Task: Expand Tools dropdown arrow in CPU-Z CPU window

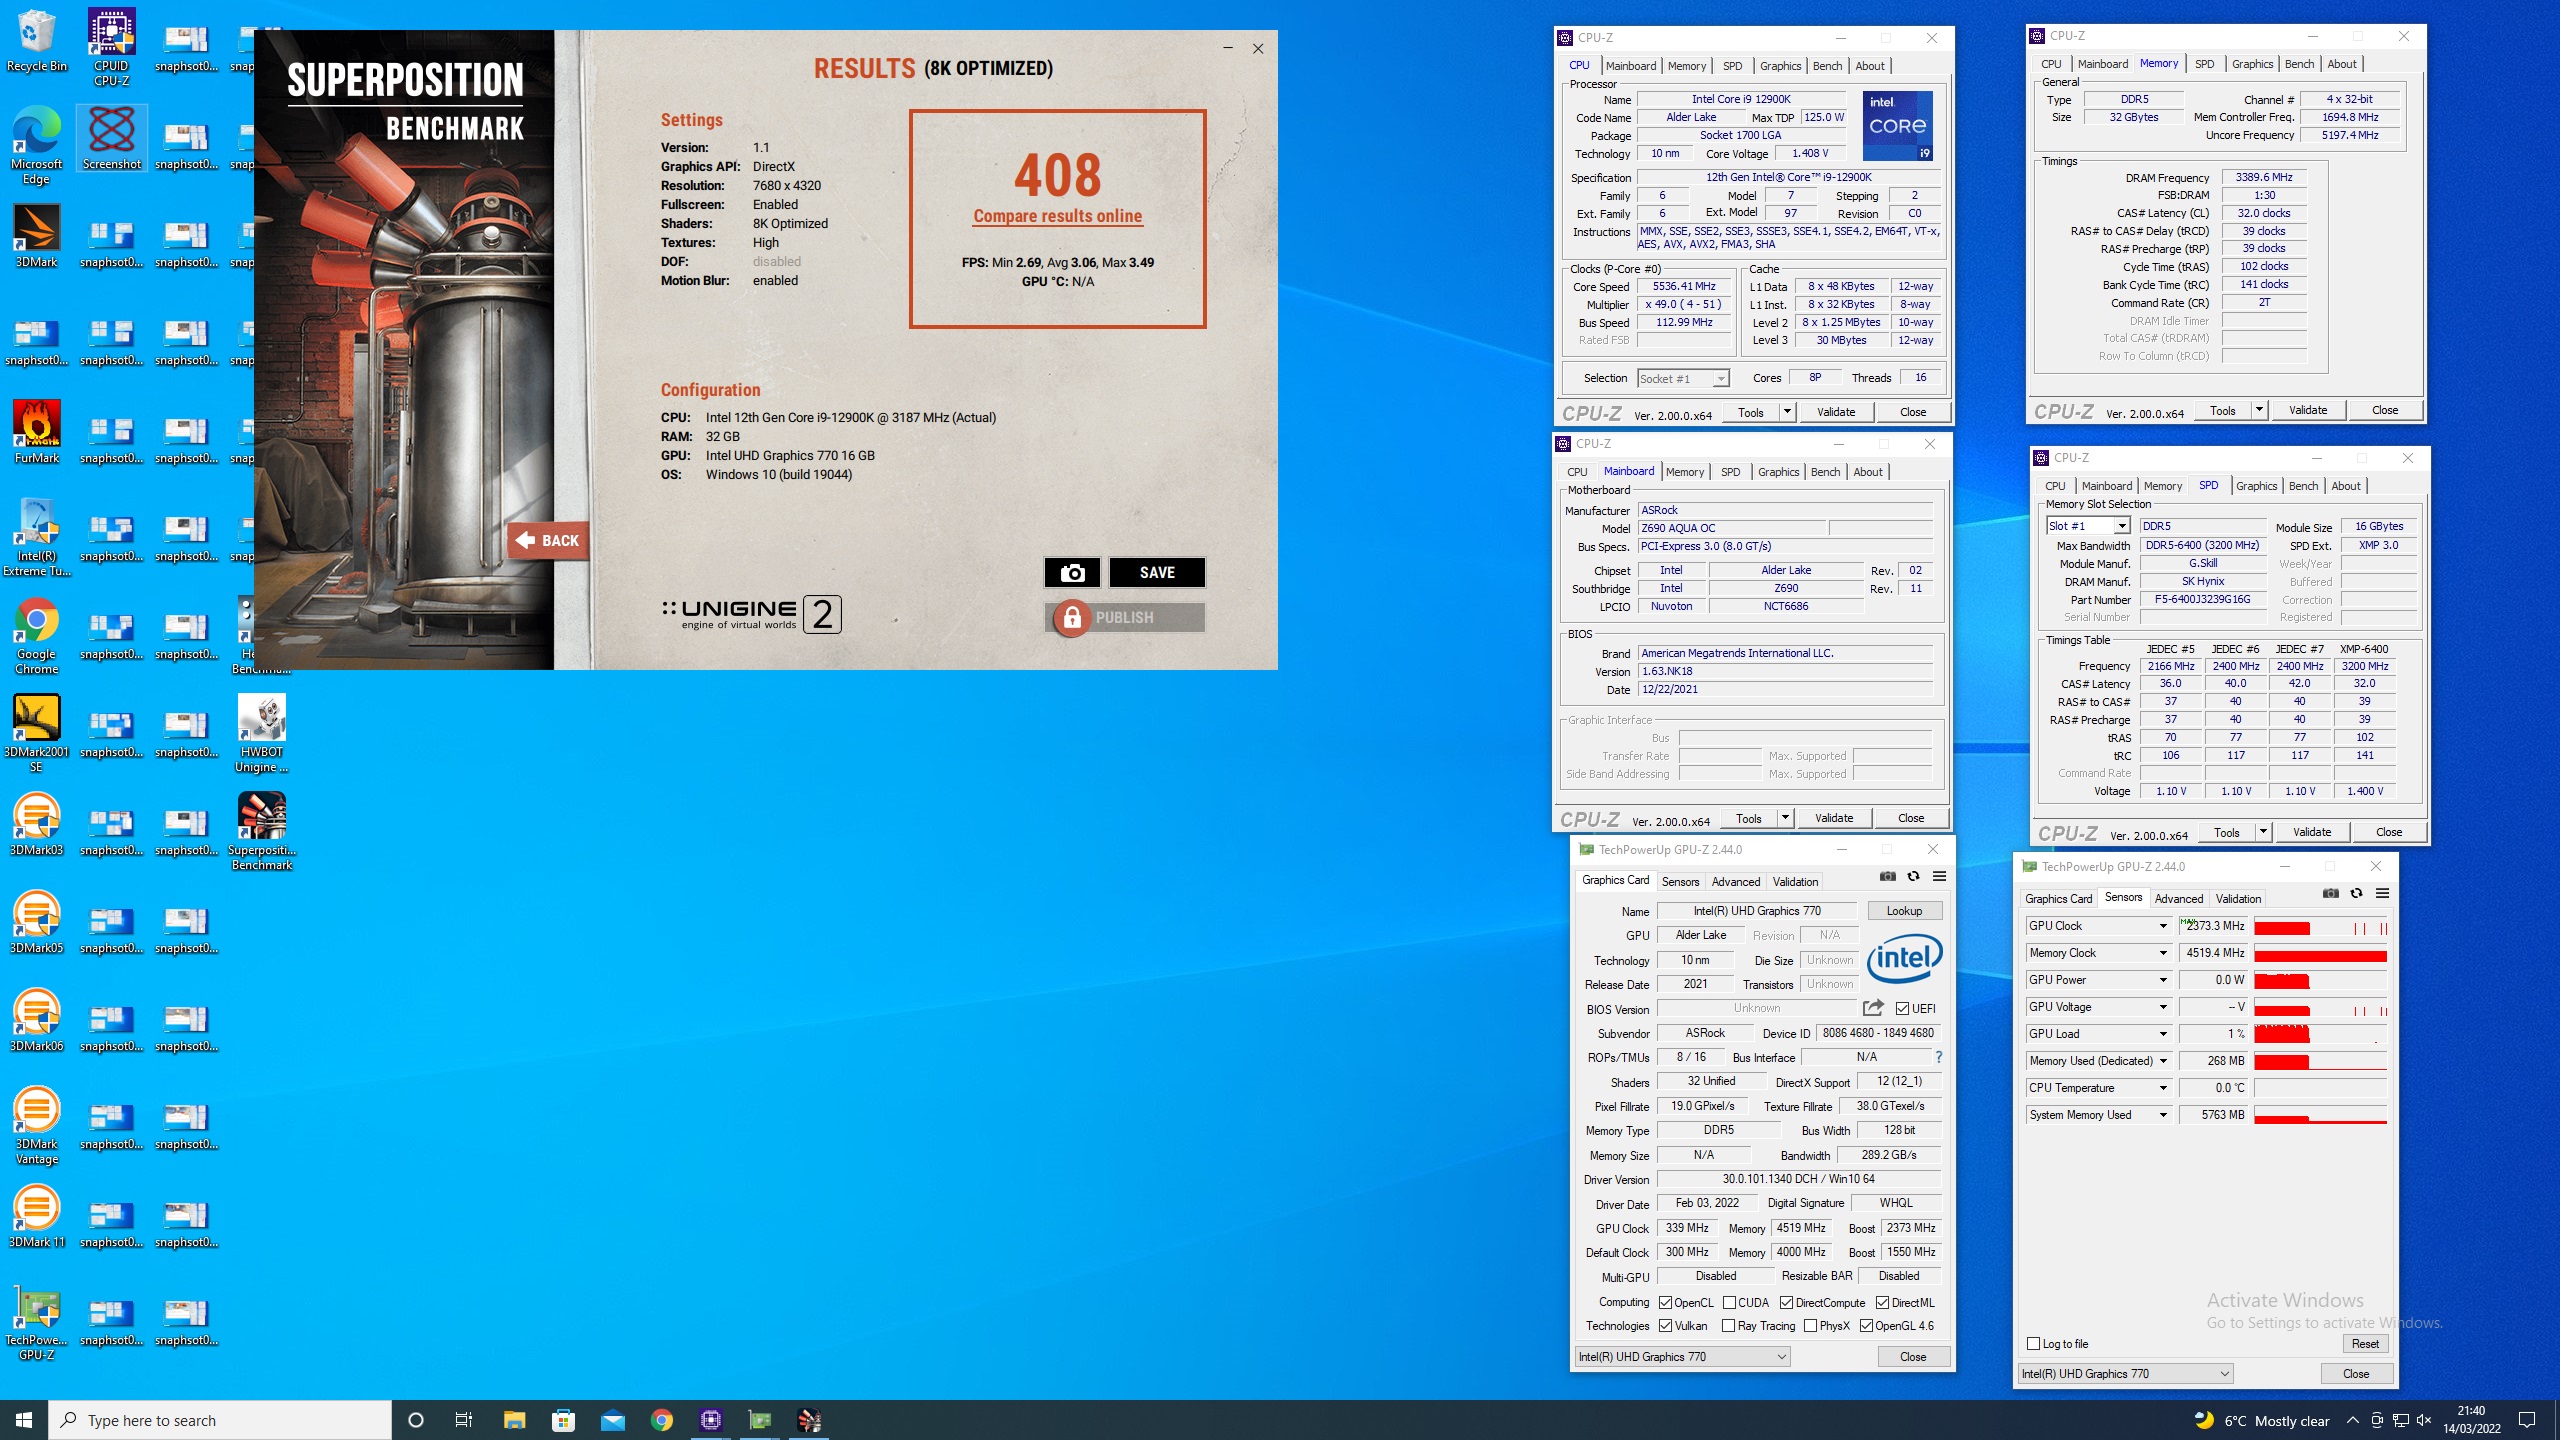Action: [1787, 412]
